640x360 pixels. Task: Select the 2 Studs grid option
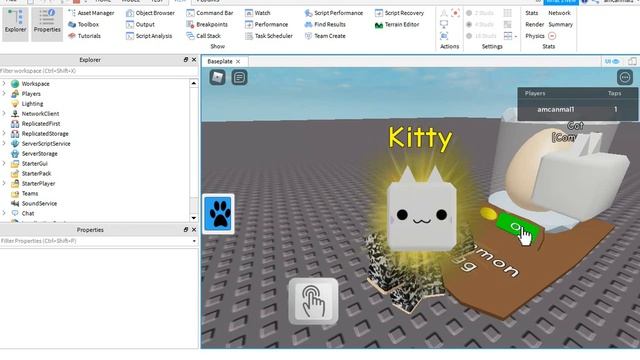click(480, 13)
